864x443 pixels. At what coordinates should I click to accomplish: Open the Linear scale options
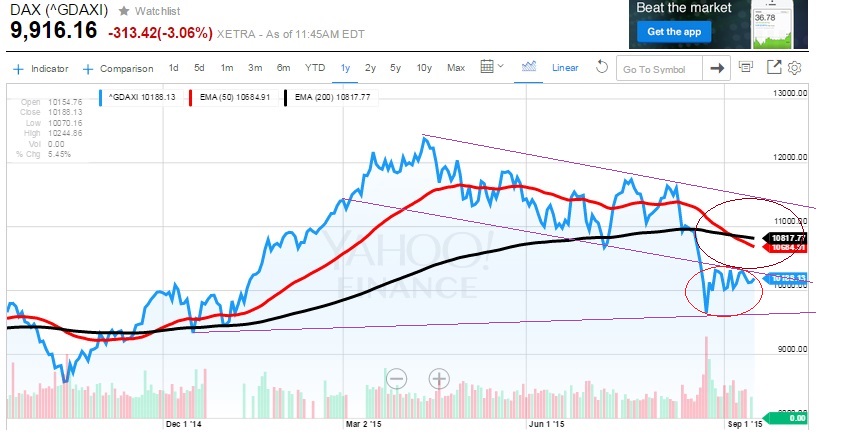click(565, 68)
